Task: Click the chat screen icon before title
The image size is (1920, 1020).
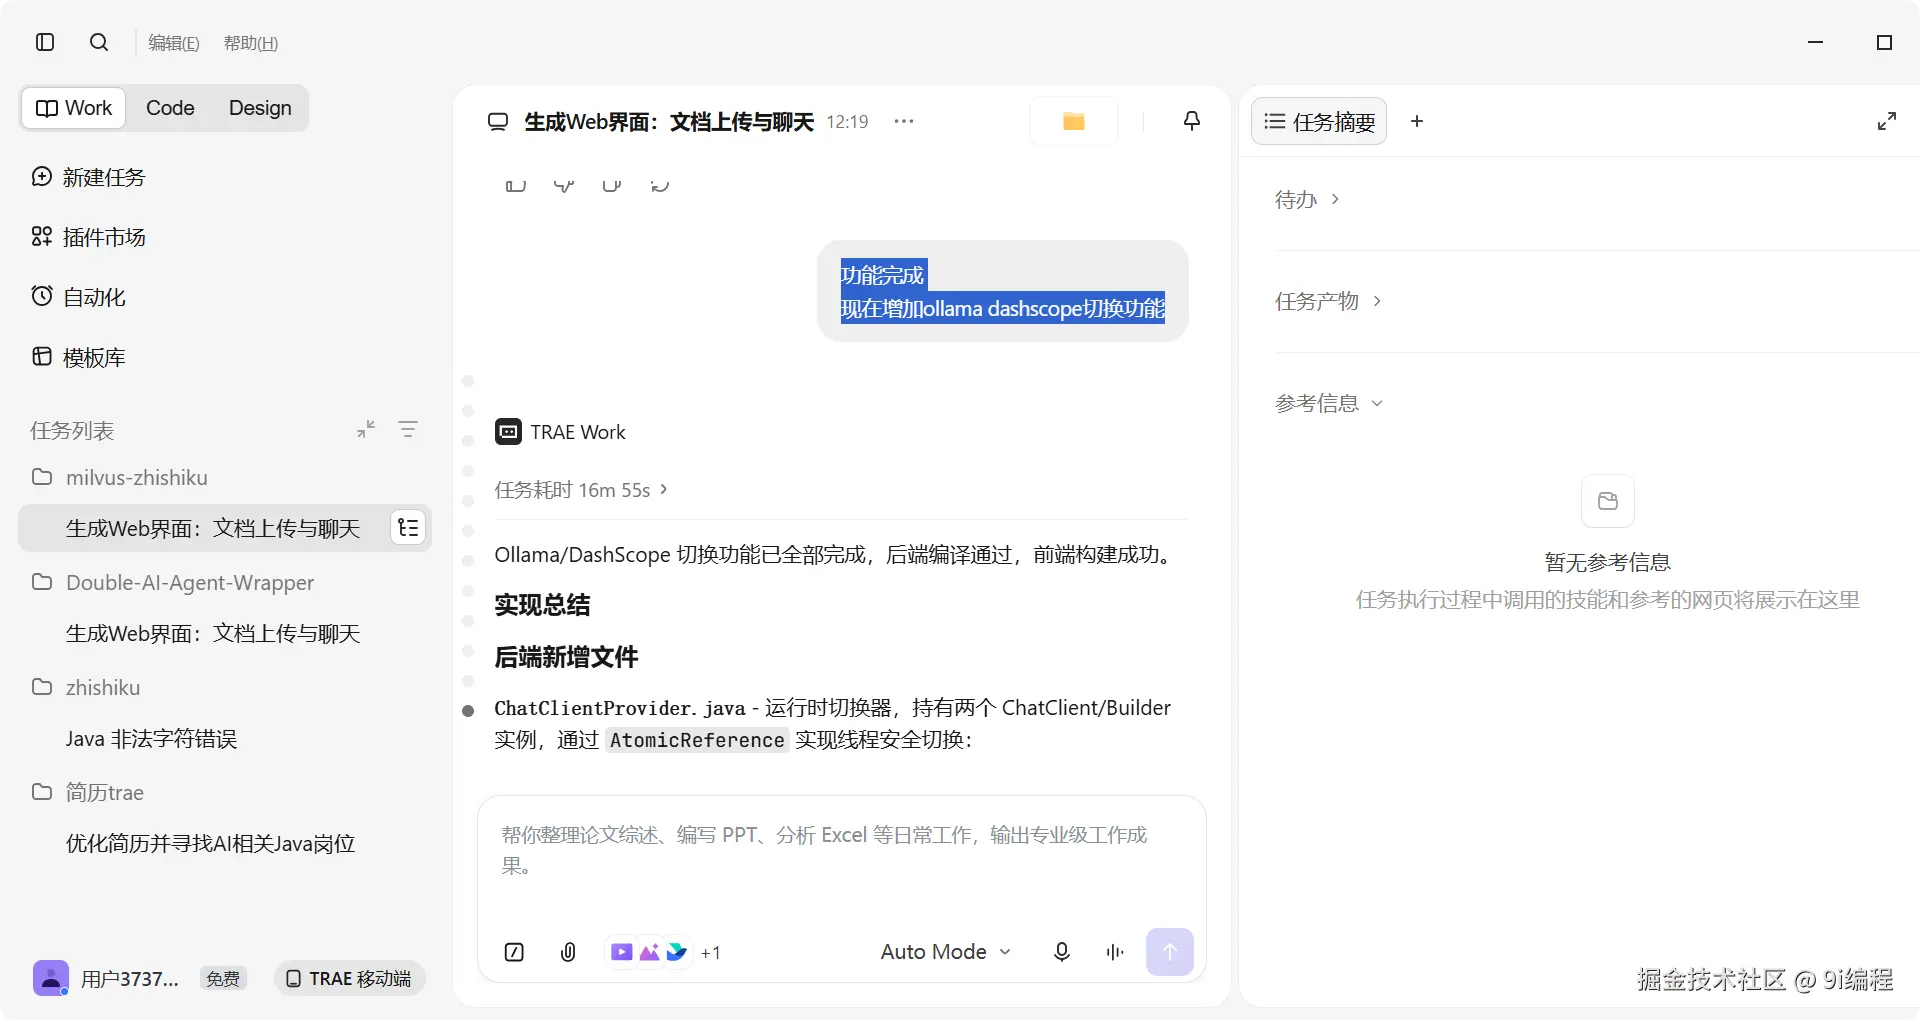Action: tap(498, 122)
